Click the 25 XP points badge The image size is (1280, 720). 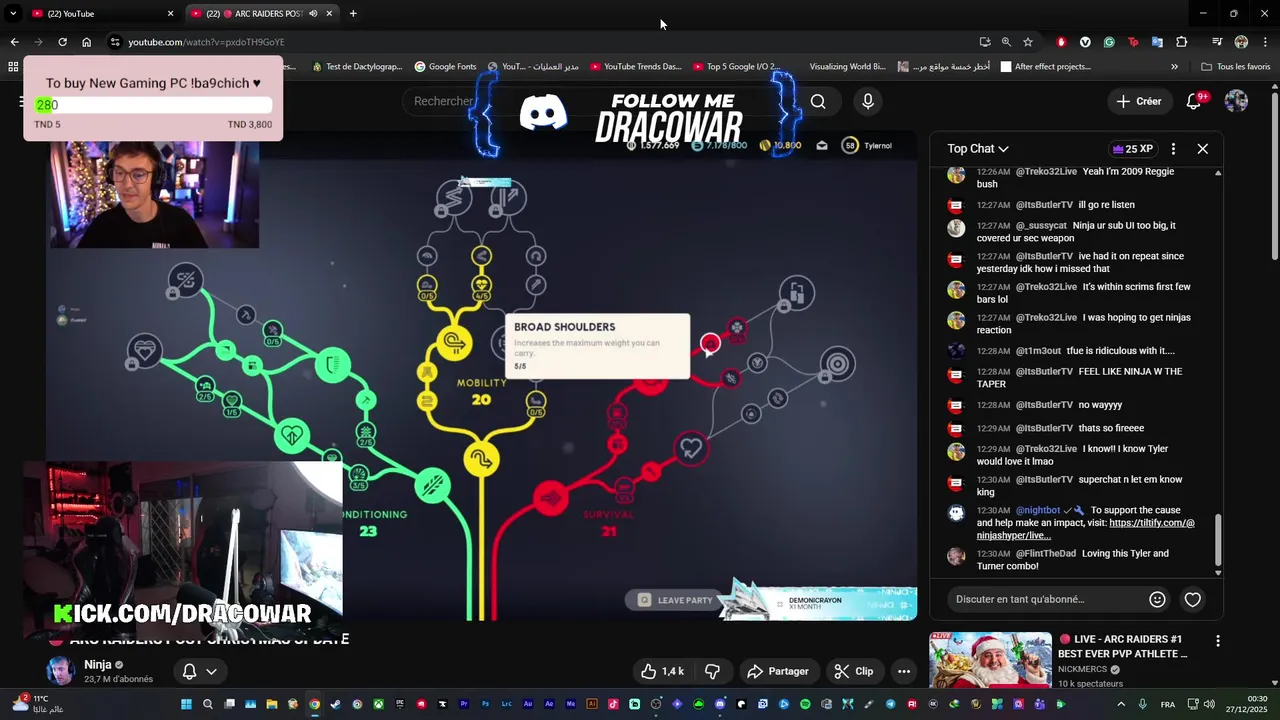(x=1132, y=148)
